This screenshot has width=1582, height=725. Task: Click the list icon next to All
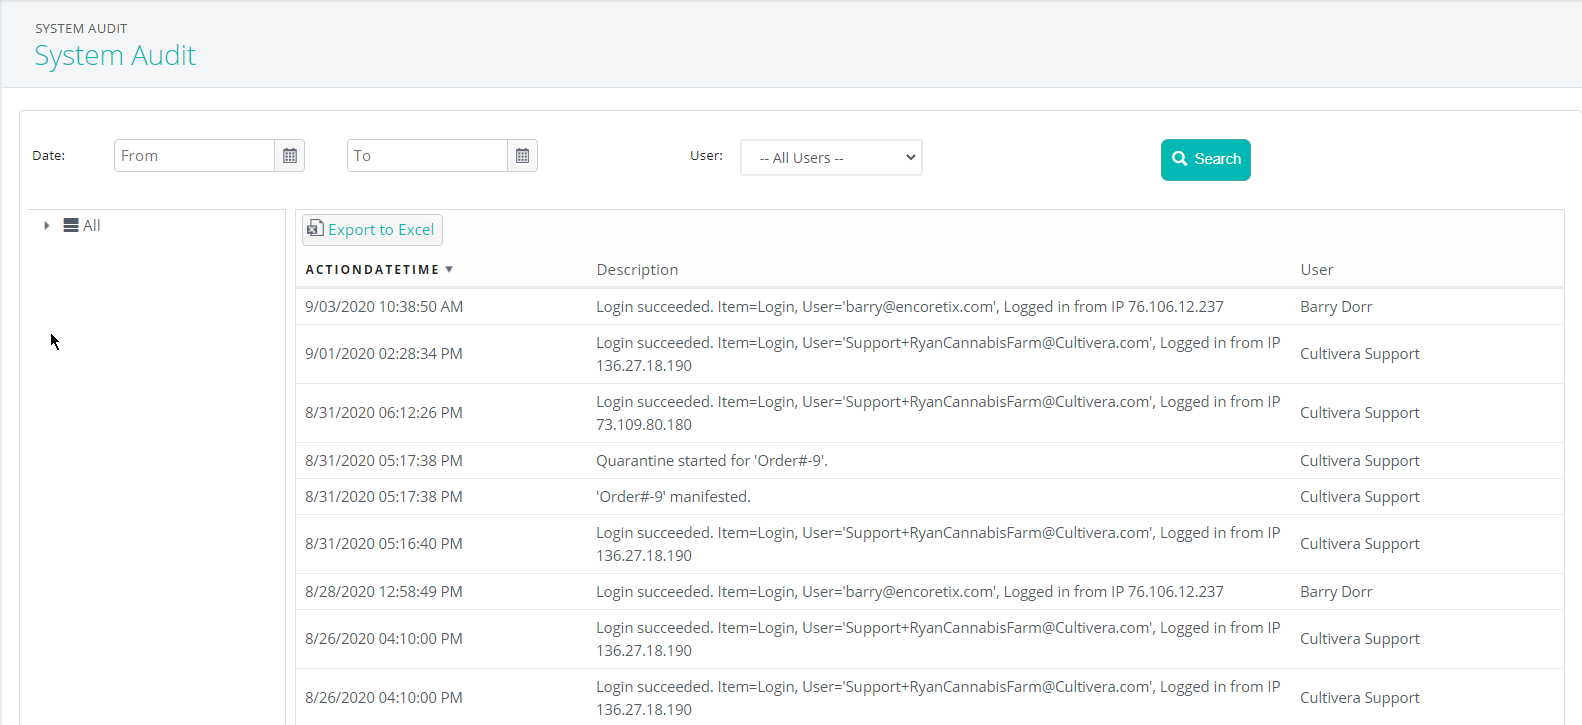(71, 226)
